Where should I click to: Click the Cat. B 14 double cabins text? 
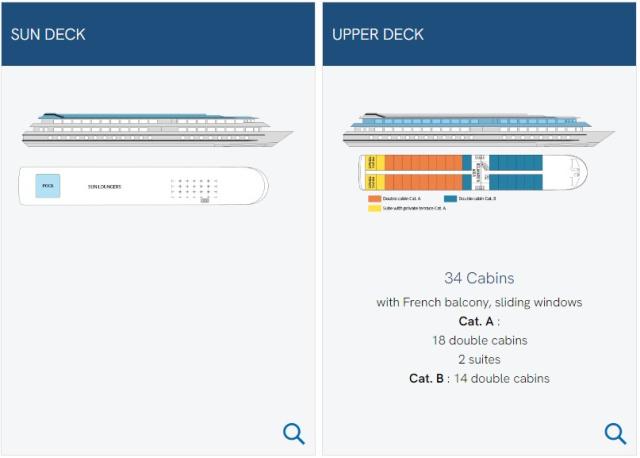(479, 378)
